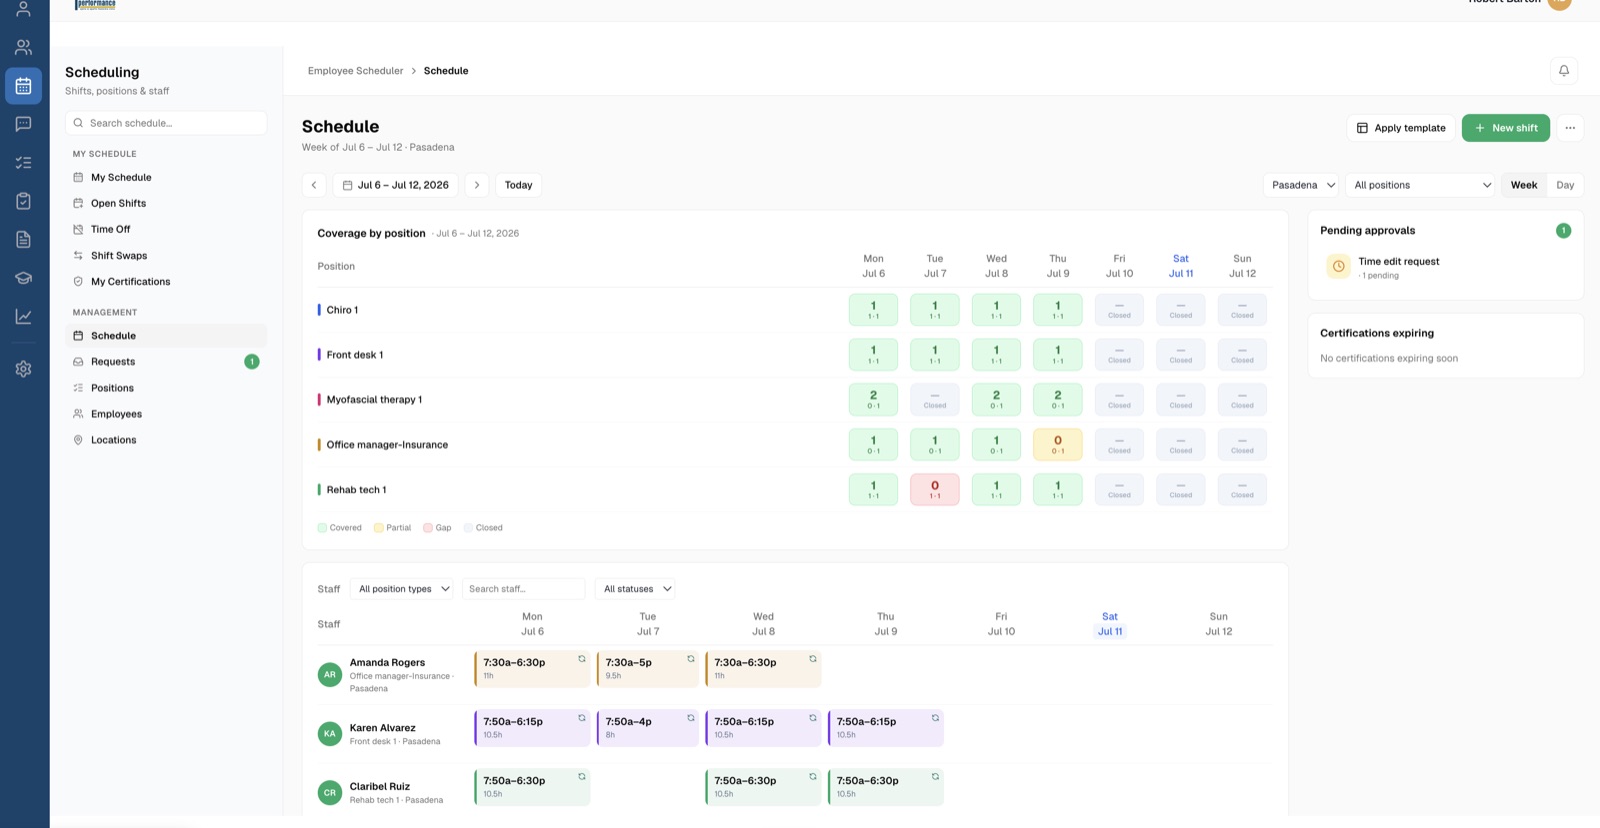Switch schedule to Week view
The image size is (1600, 828).
(1524, 185)
